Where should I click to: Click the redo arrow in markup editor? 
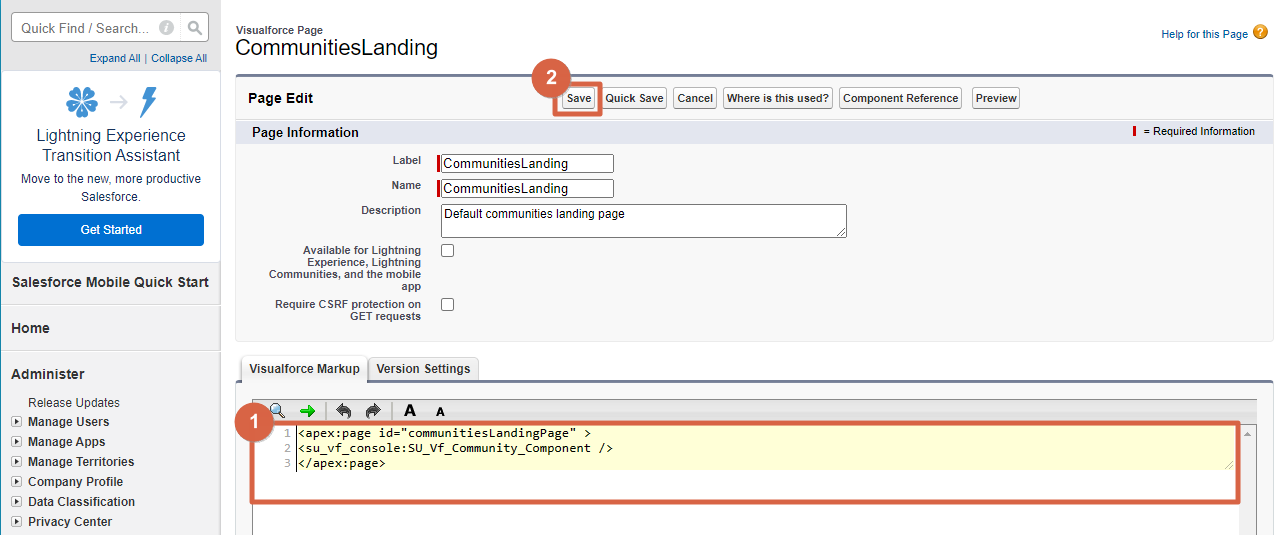click(x=373, y=411)
